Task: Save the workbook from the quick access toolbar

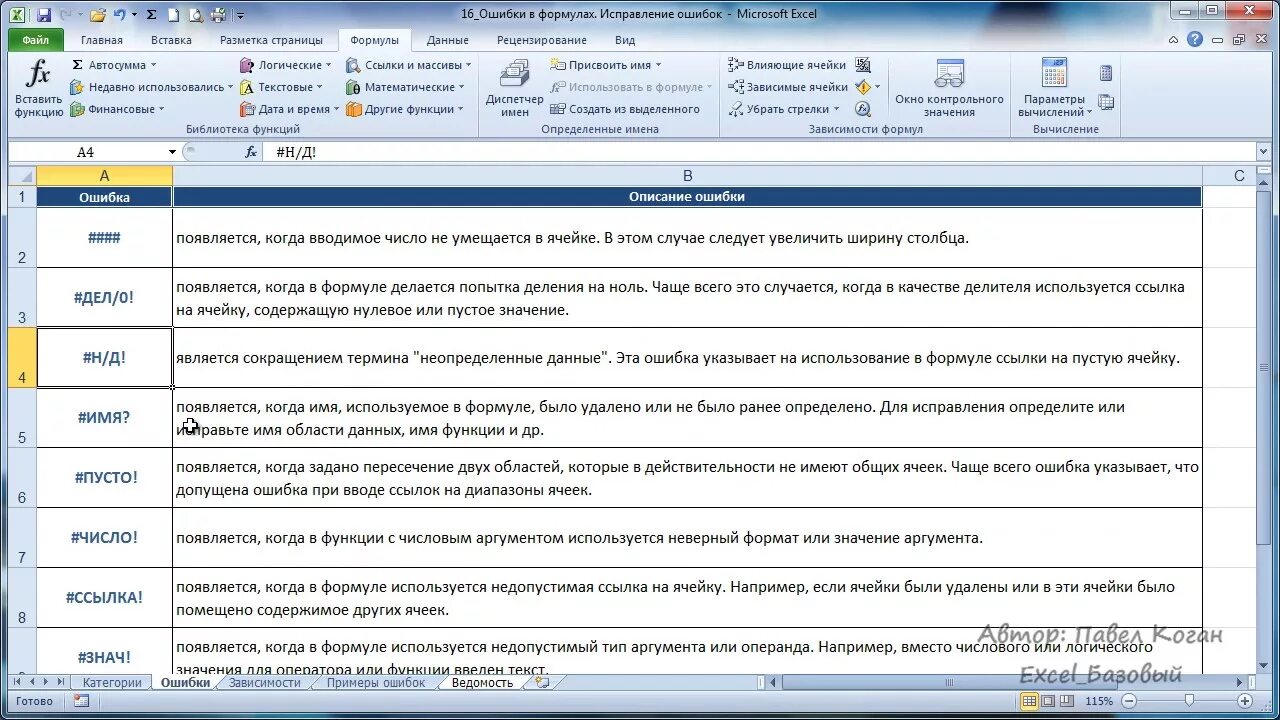Action: pos(43,15)
